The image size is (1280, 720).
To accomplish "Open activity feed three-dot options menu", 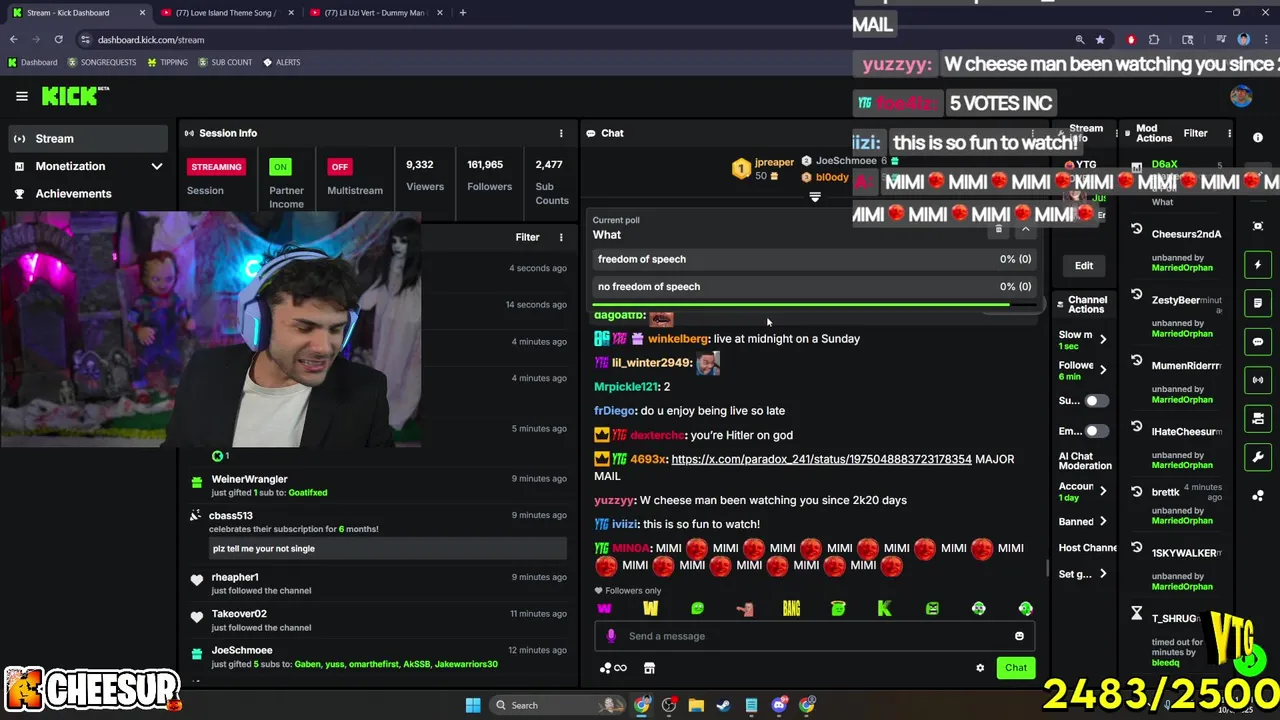I will pos(561,237).
